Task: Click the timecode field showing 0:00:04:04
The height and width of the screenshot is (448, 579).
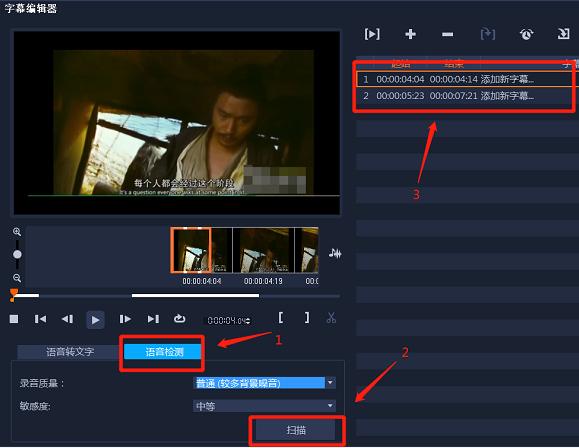Action: click(x=226, y=321)
